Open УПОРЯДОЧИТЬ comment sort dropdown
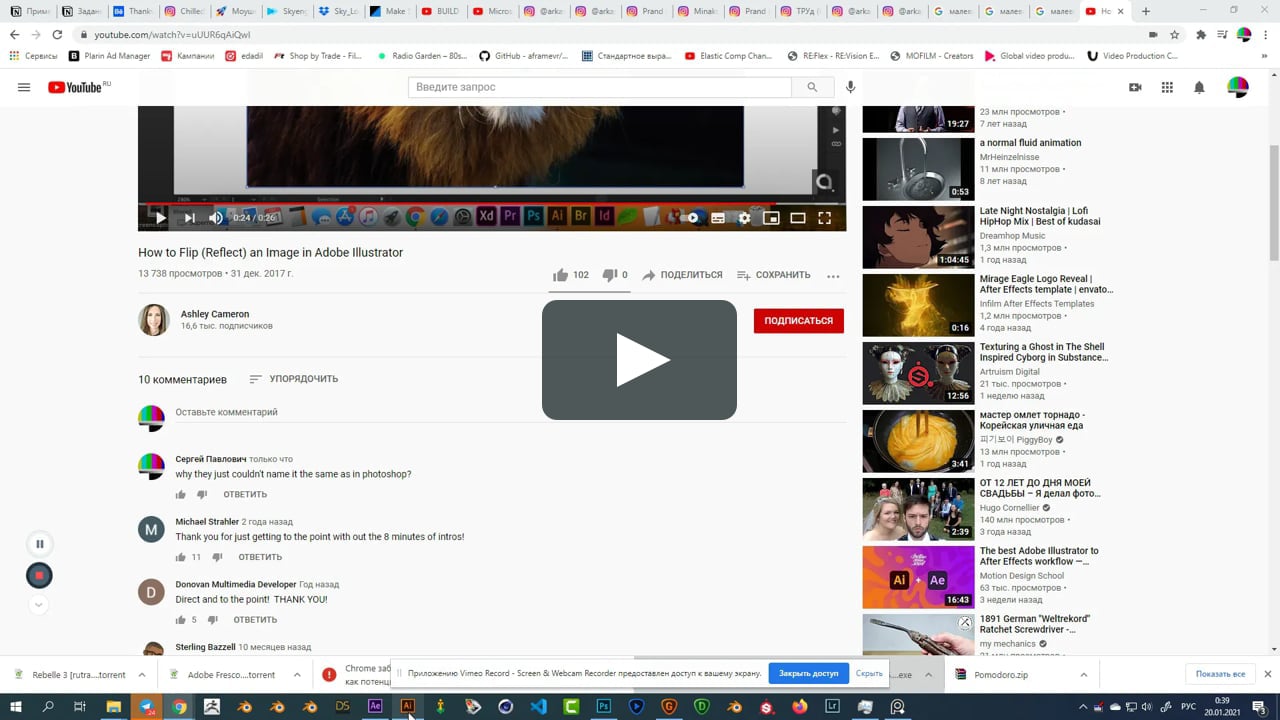Viewport: 1280px width, 720px height. point(293,379)
